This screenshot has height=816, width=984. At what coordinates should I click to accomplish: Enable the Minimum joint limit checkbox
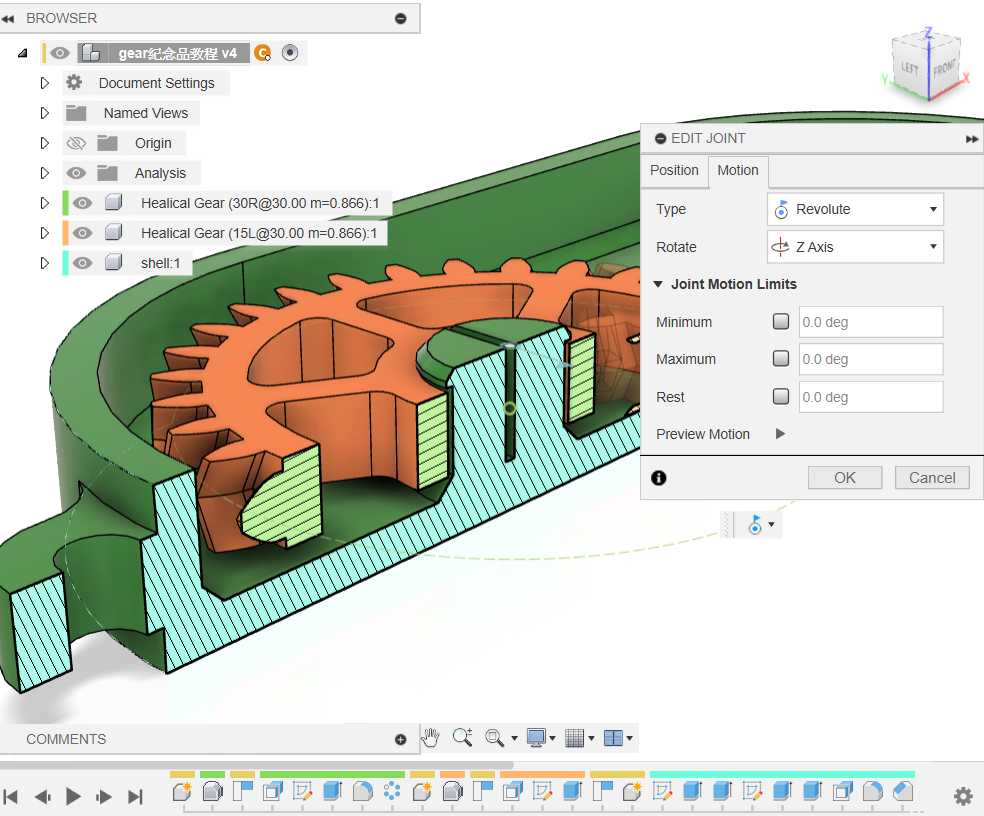[x=781, y=322]
